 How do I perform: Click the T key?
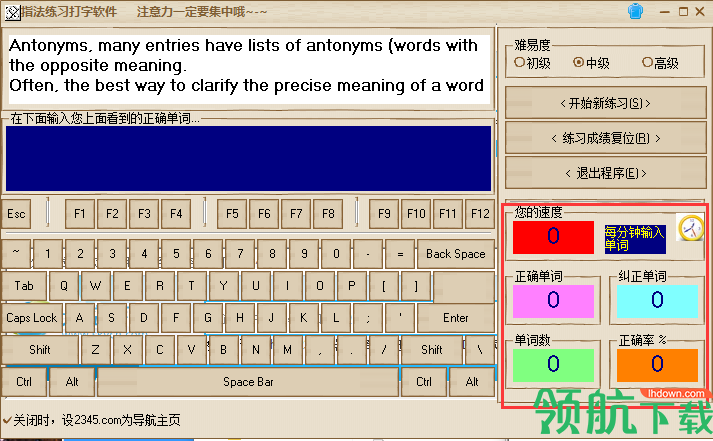[192, 286]
